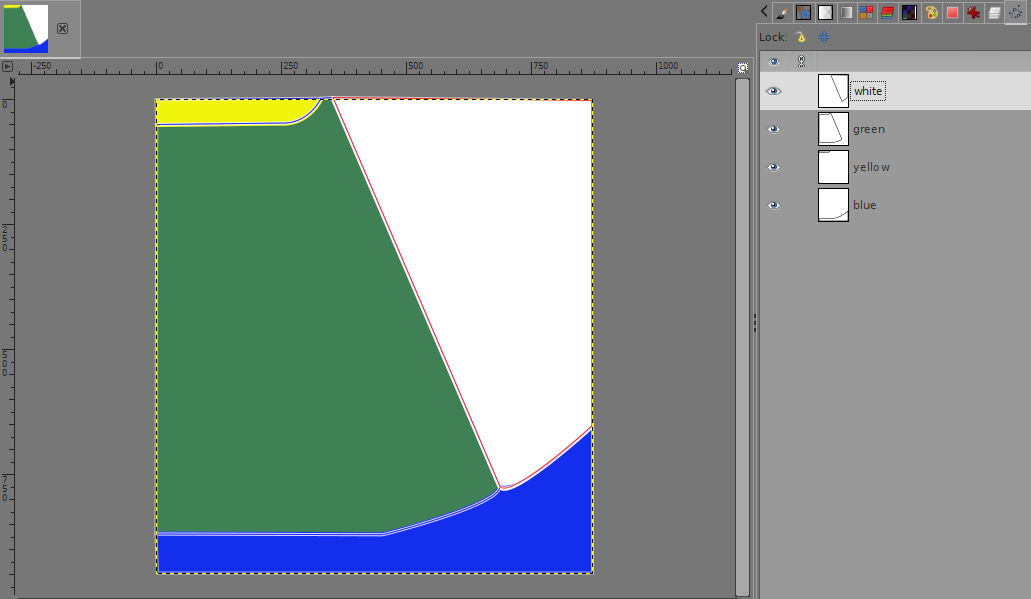Toggle lock position and size
1031x599 pixels.
(824, 37)
